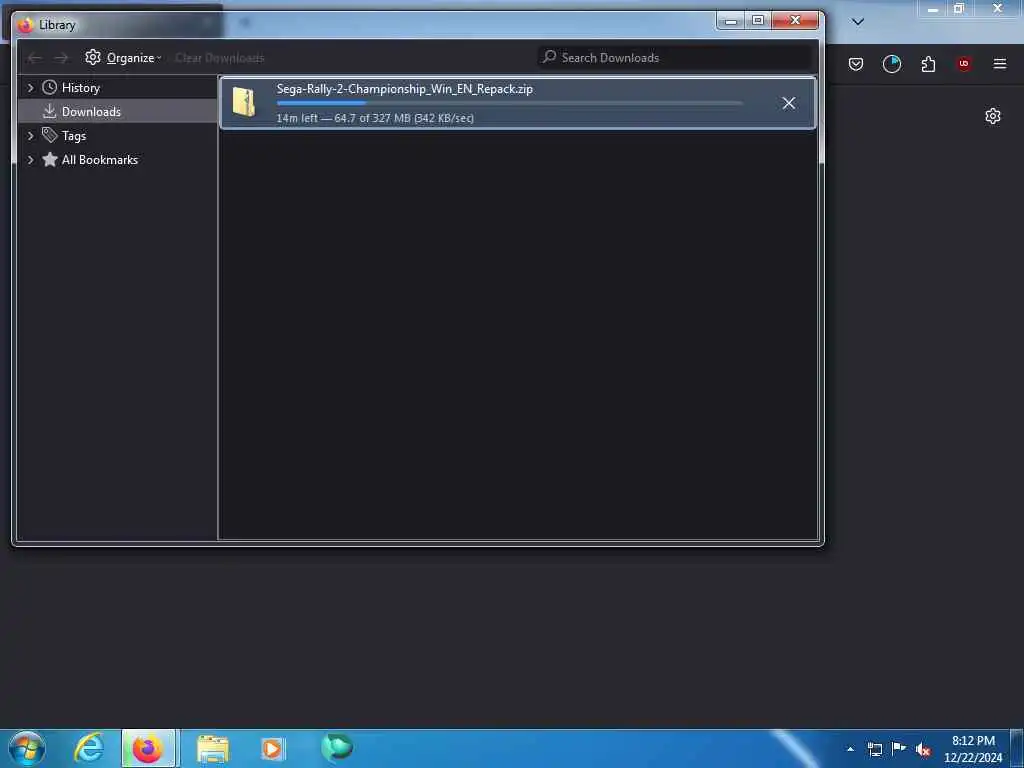The image size is (1024, 768).
Task: Open Windows Explorer from taskbar
Action: click(x=212, y=749)
